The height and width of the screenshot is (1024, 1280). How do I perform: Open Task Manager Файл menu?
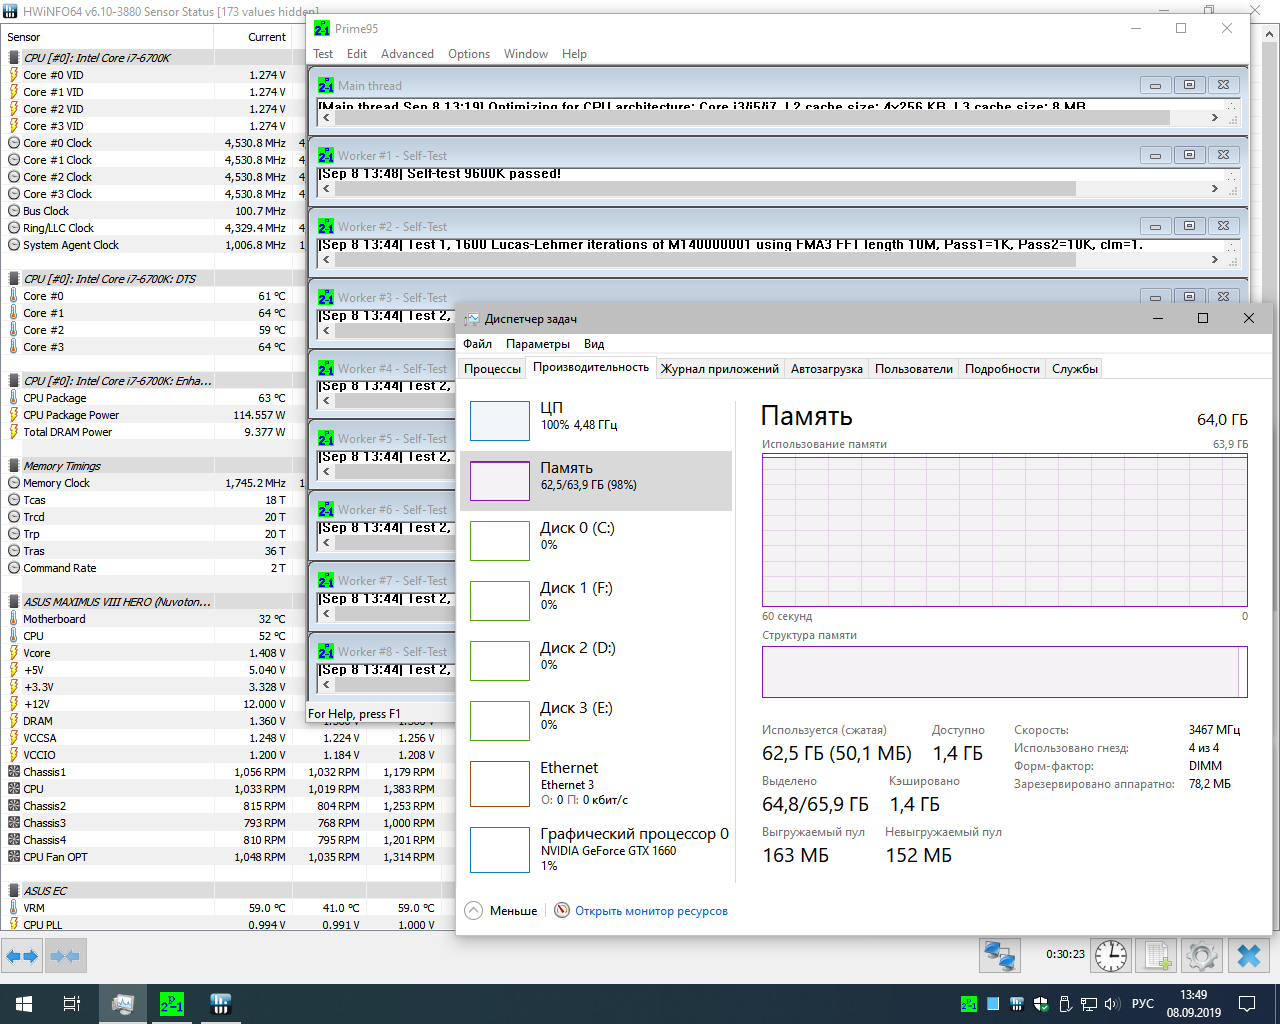click(x=477, y=344)
